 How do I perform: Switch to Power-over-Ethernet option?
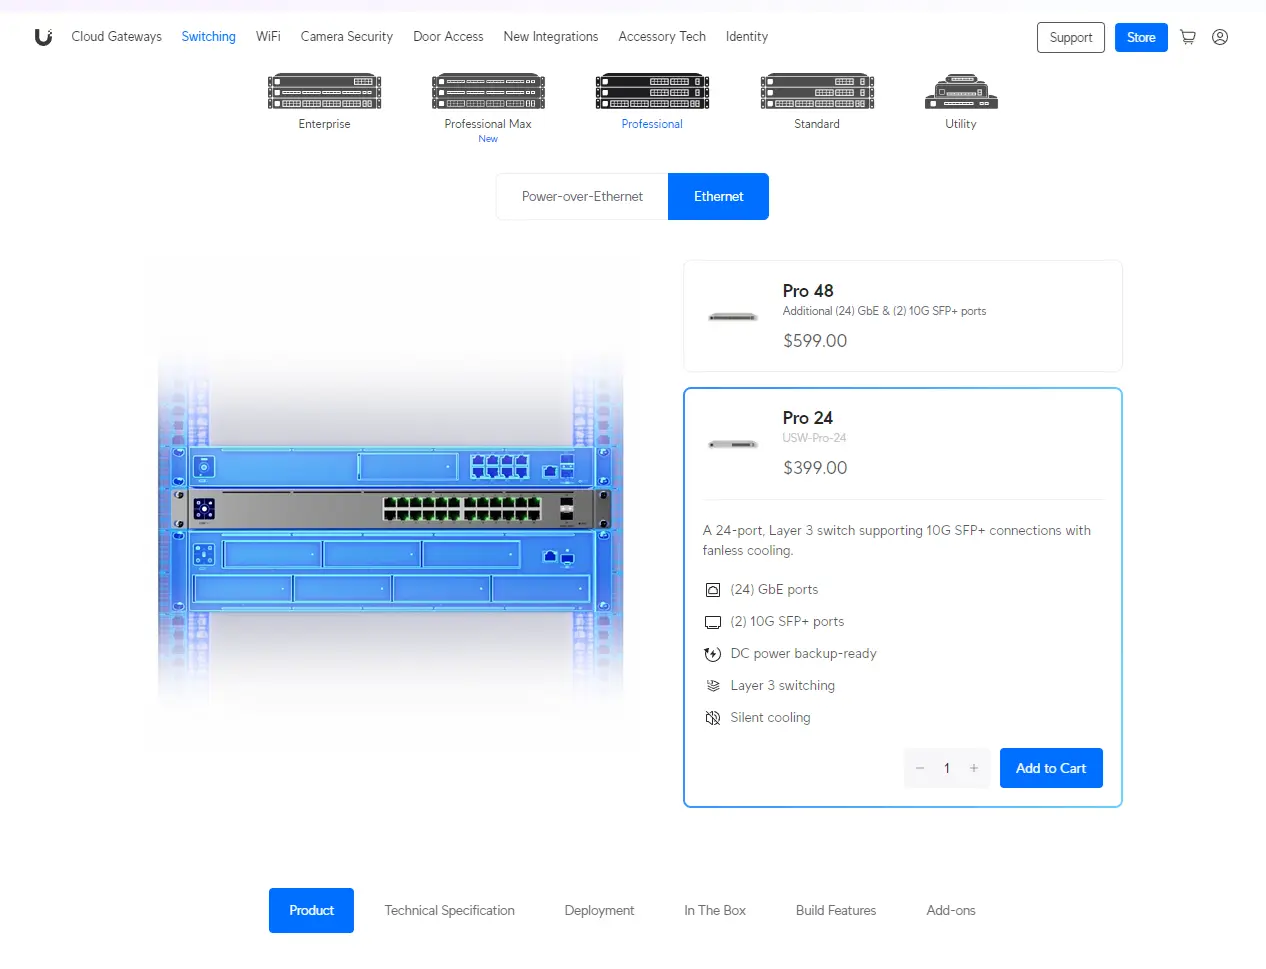[582, 196]
